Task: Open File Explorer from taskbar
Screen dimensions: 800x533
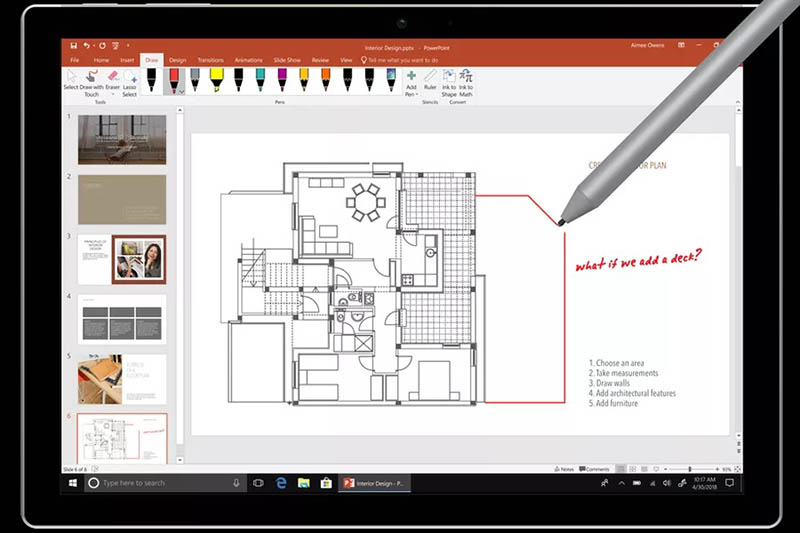Action: pyautogui.click(x=304, y=483)
